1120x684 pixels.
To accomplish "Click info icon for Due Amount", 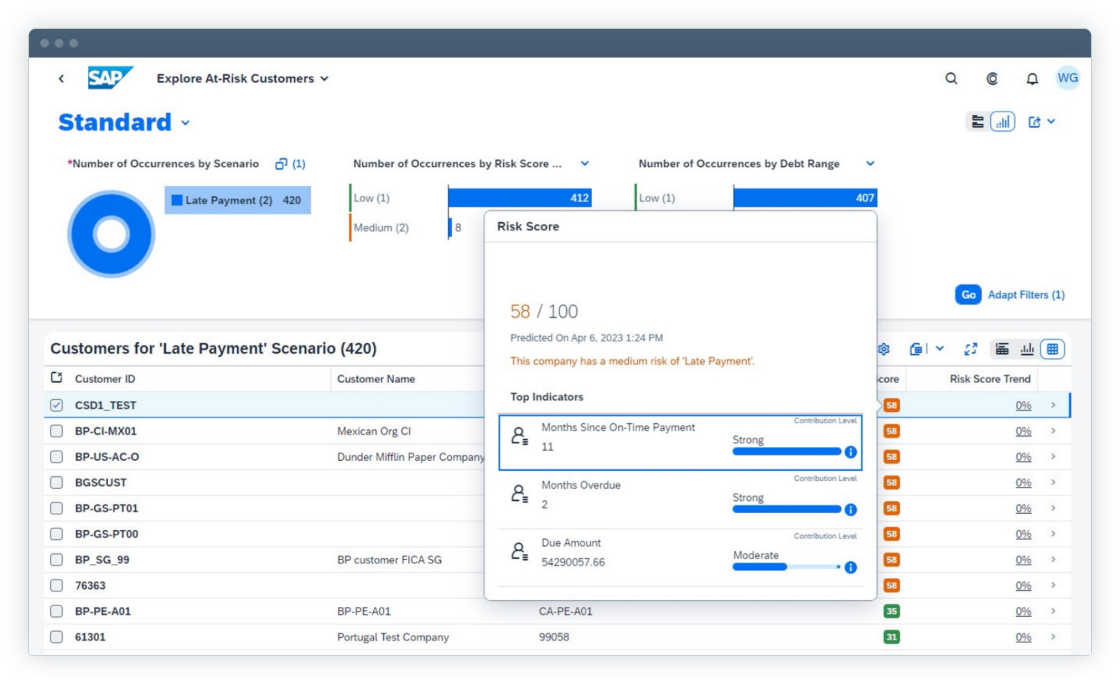I will pos(850,568).
